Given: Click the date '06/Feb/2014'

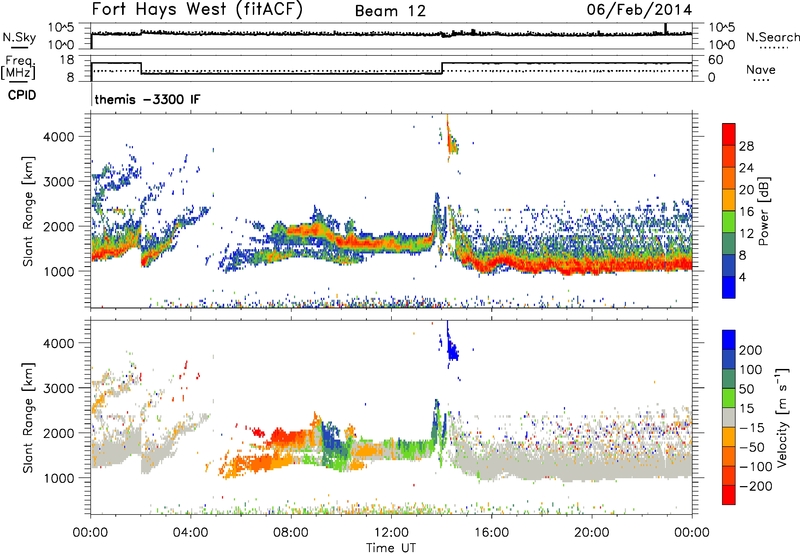Looking at the screenshot, I should tap(639, 10).
